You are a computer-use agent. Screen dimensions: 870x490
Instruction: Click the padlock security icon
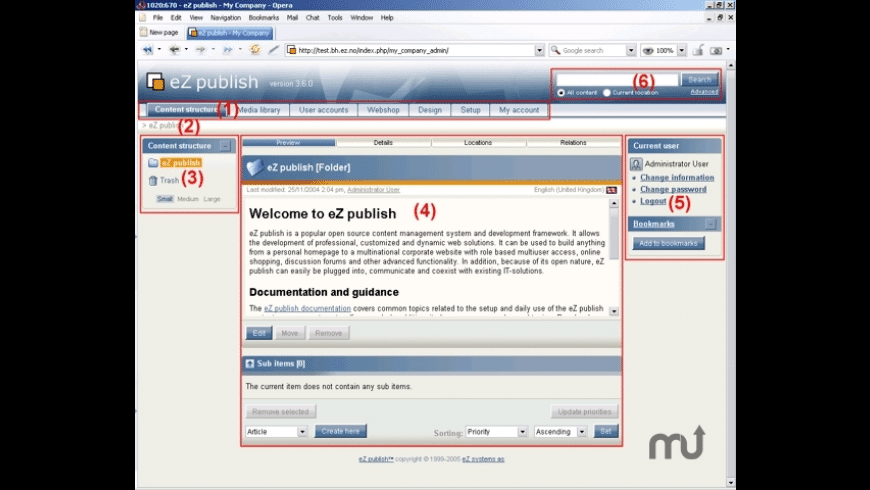(x=698, y=50)
